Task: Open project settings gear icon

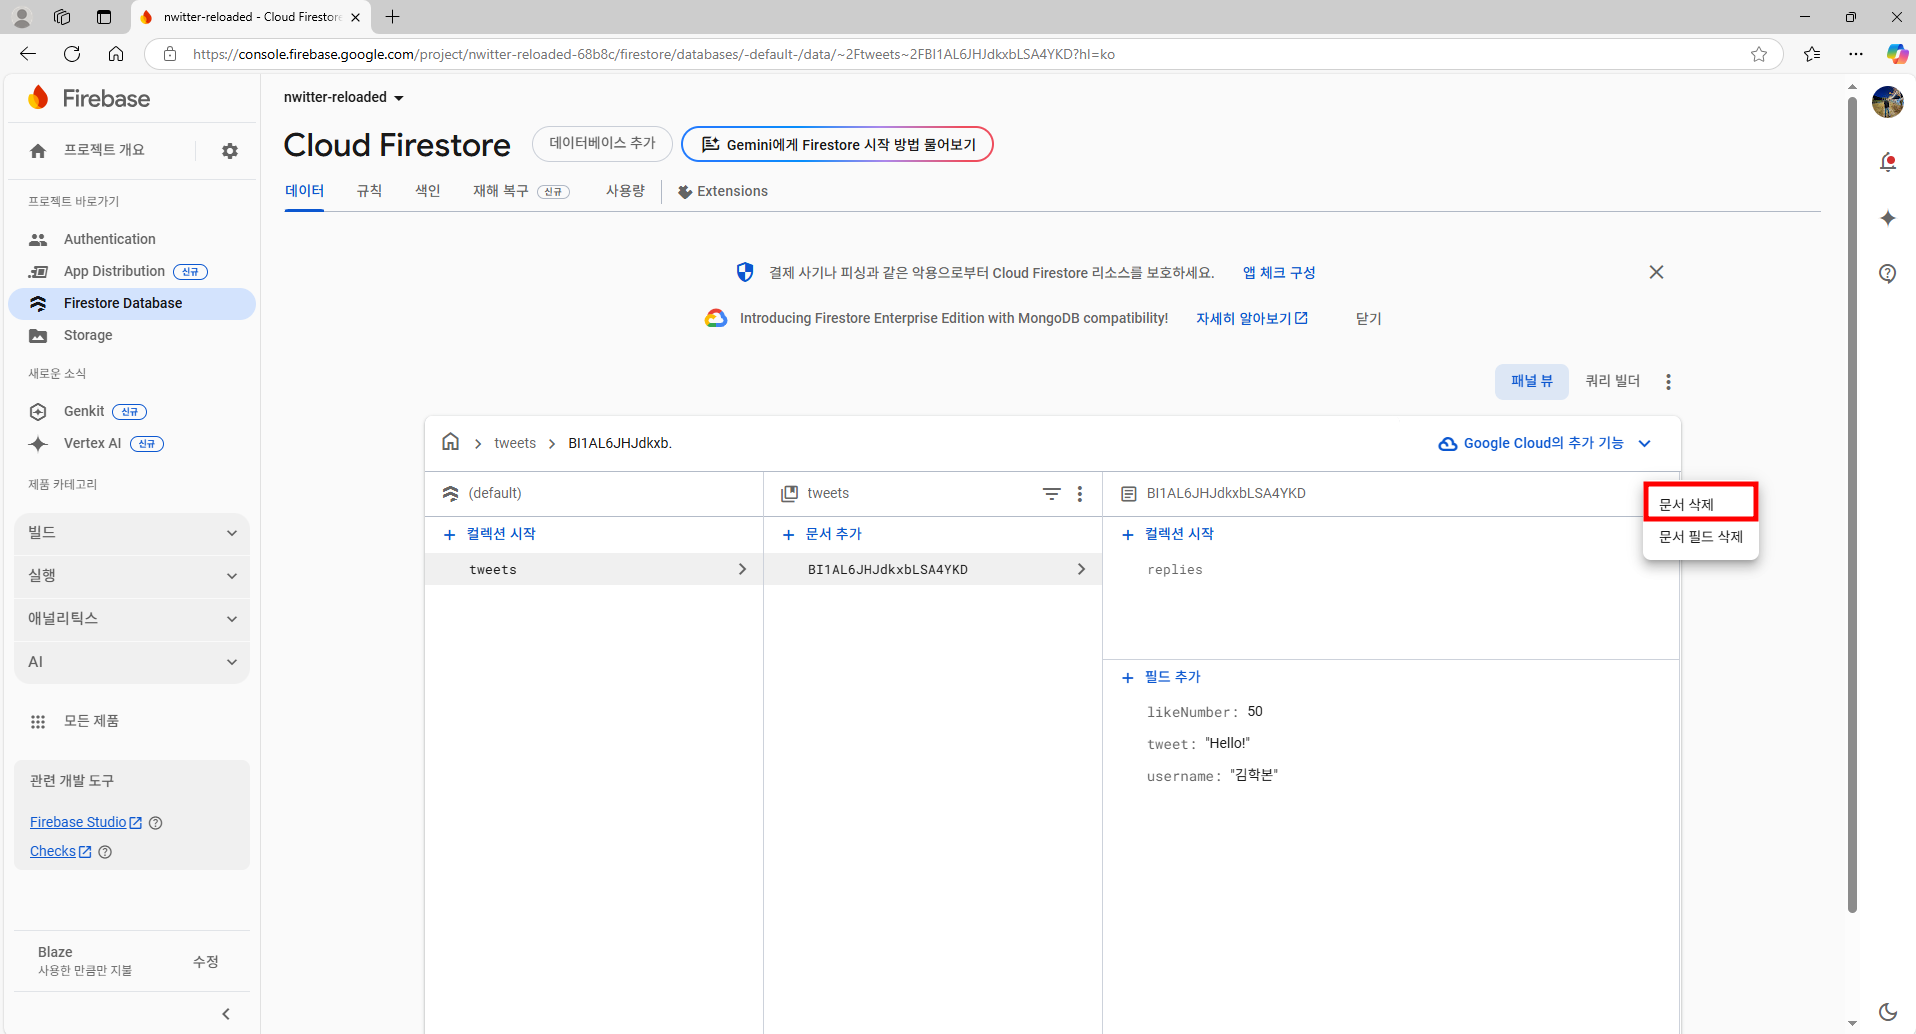Action: coord(230,151)
